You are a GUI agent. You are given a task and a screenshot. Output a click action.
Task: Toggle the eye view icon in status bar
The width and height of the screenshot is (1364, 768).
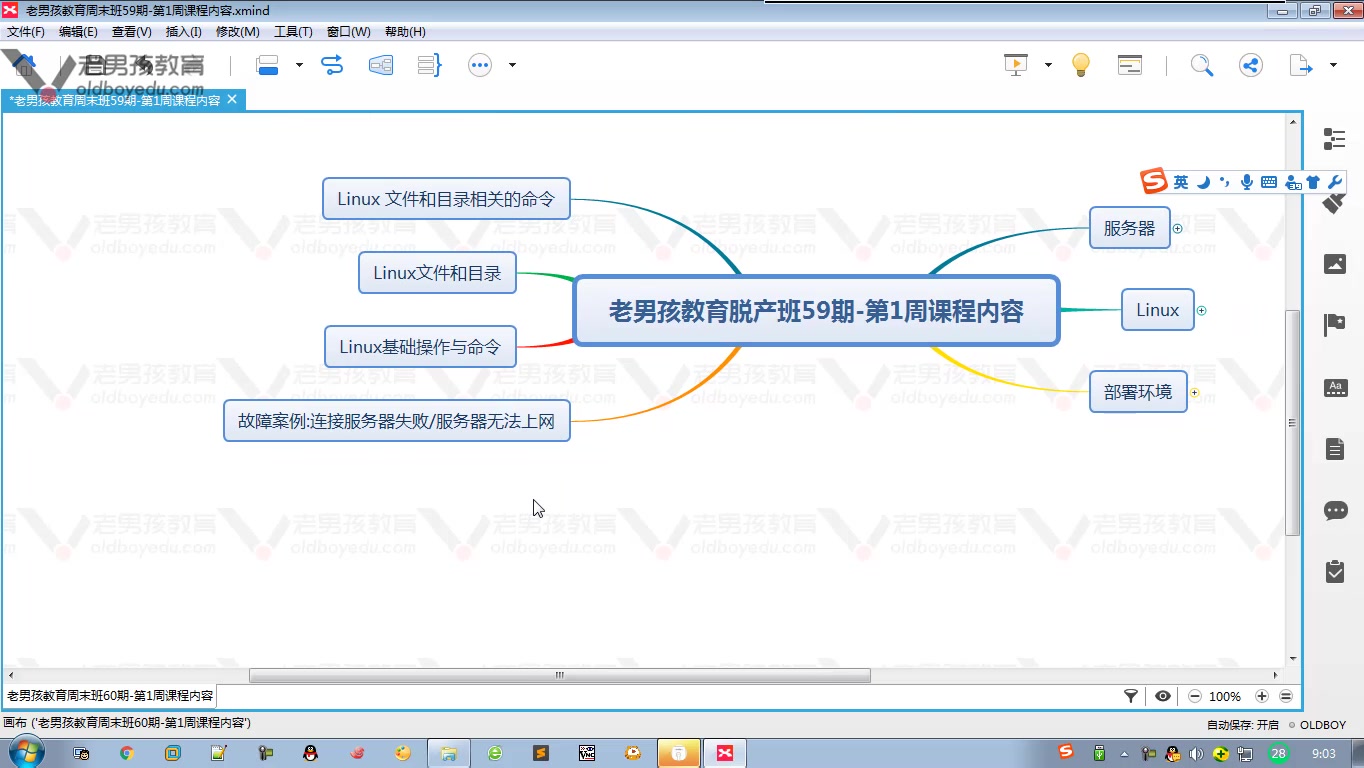(x=1160, y=696)
